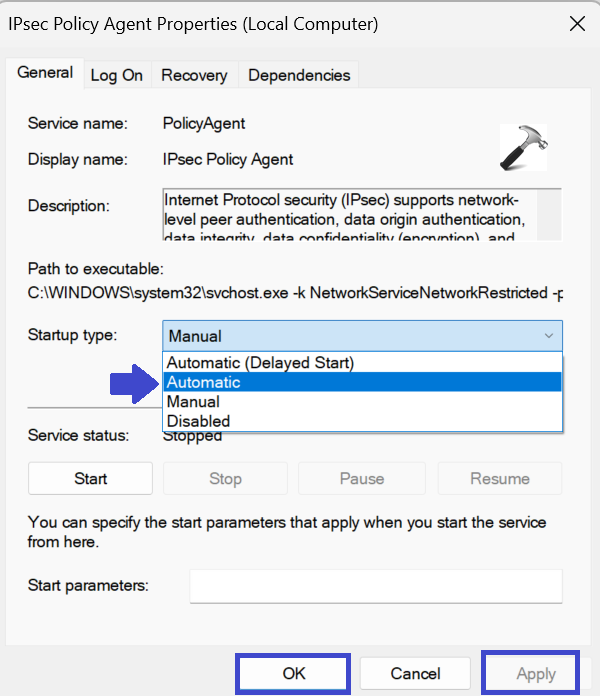Image resolution: width=600 pixels, height=696 pixels.
Task: Click the Pause service button
Action: [x=361, y=479]
